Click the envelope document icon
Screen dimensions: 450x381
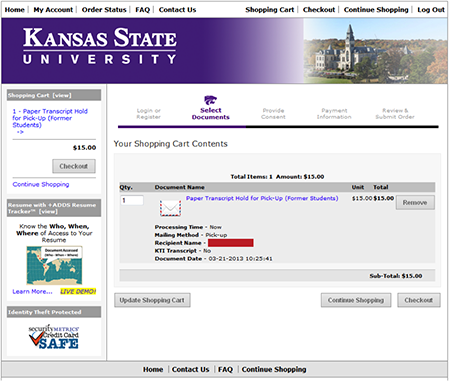pyautogui.click(x=170, y=208)
